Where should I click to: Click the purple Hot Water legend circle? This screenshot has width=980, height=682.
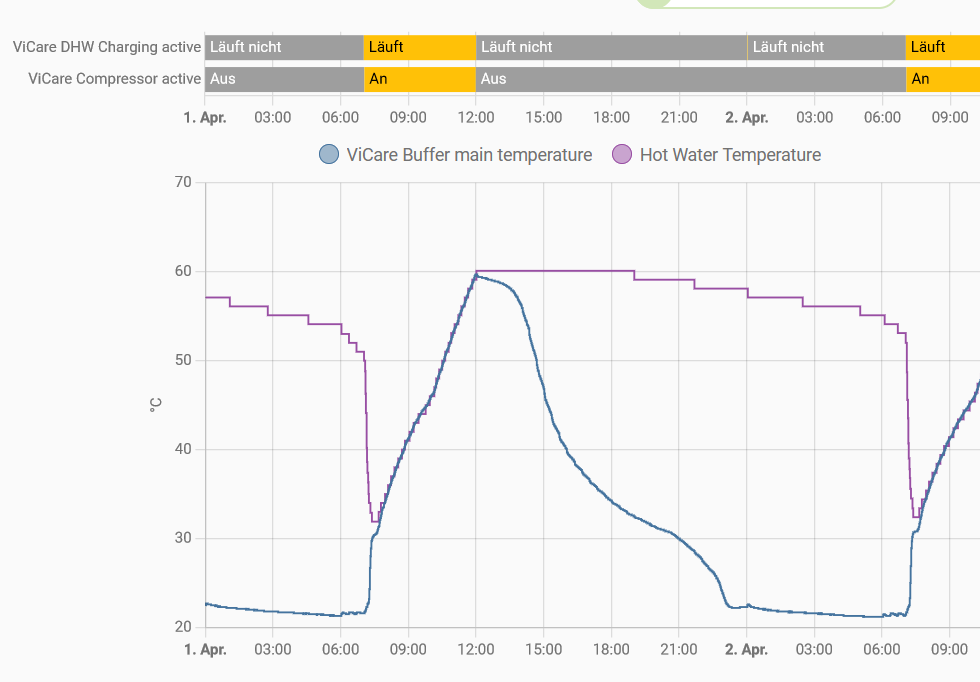point(622,155)
